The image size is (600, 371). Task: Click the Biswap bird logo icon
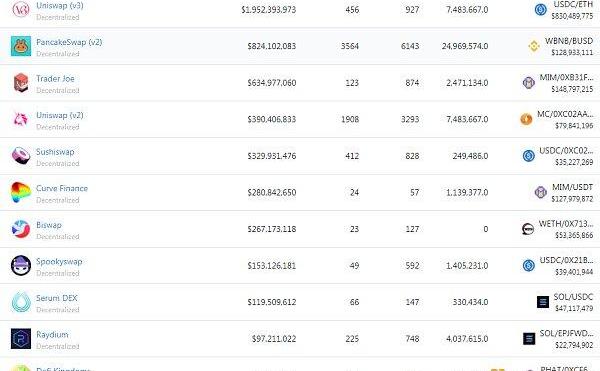point(21,229)
